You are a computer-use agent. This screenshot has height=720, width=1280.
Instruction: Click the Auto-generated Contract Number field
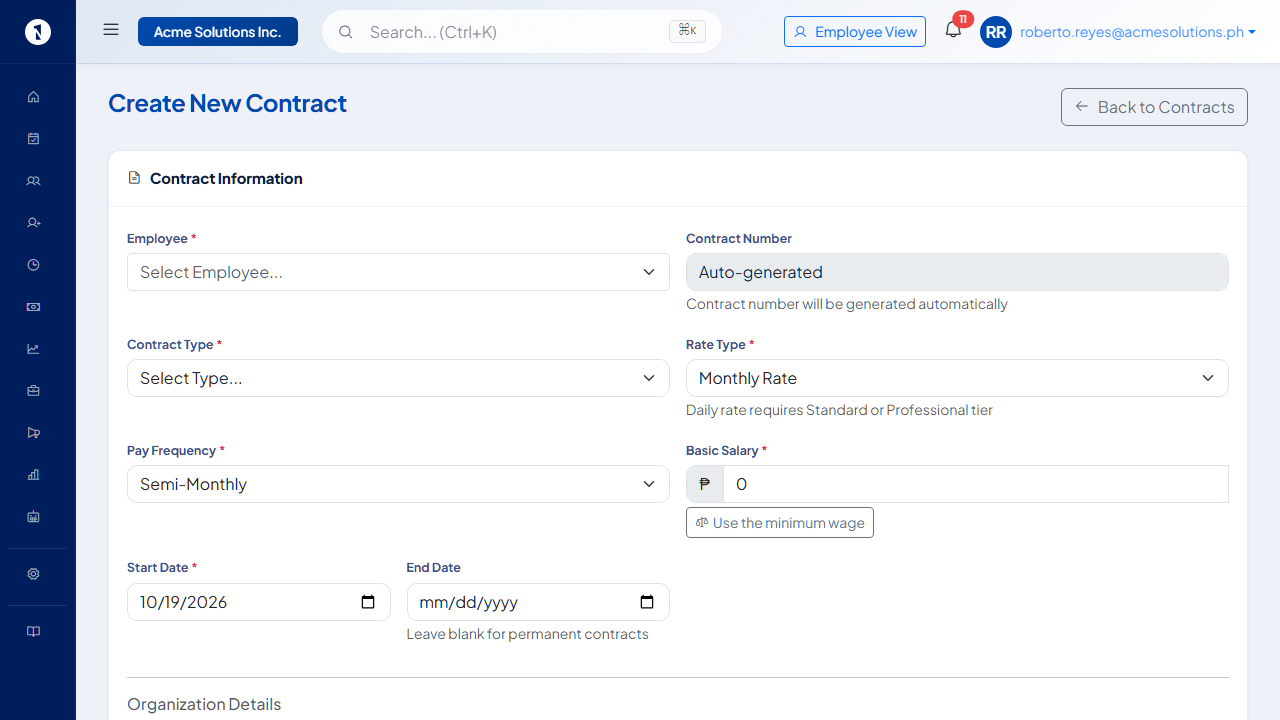957,272
